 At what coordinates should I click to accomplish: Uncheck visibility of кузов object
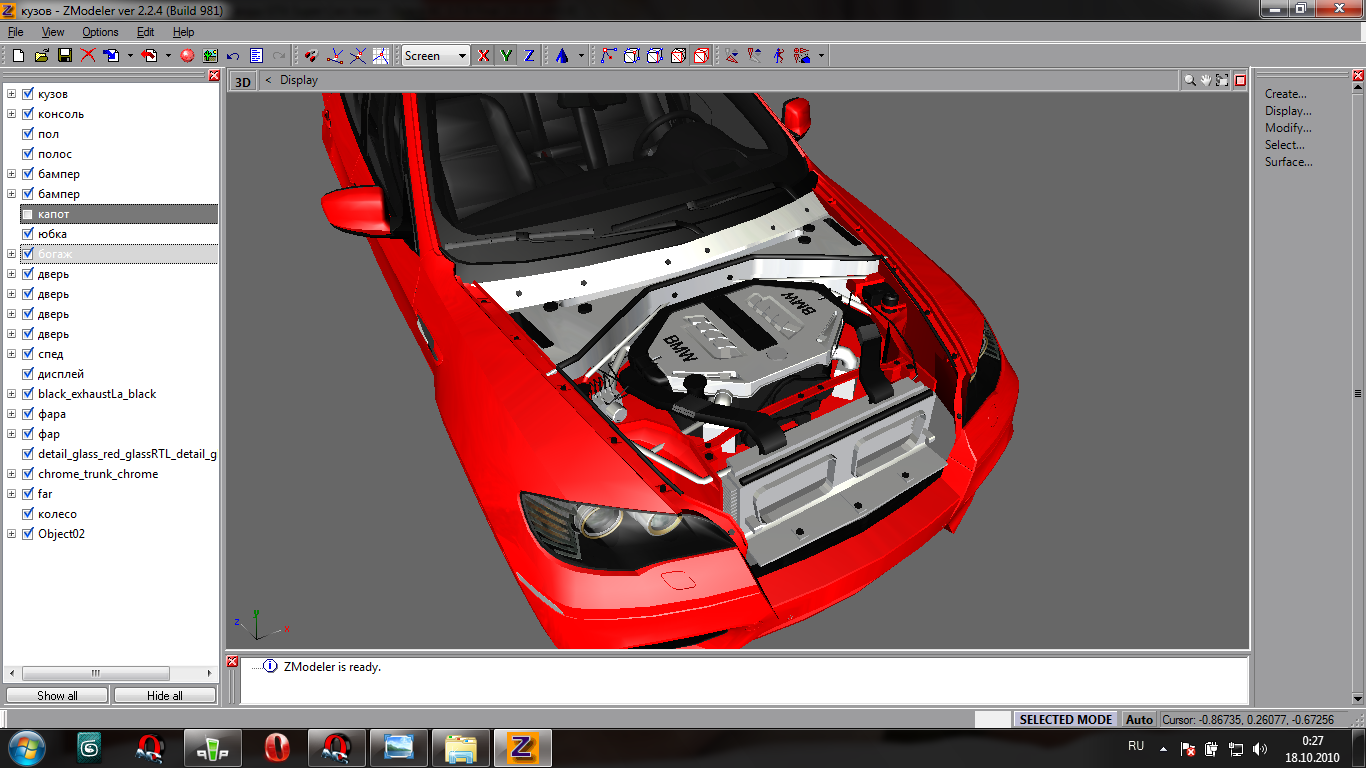(28, 94)
